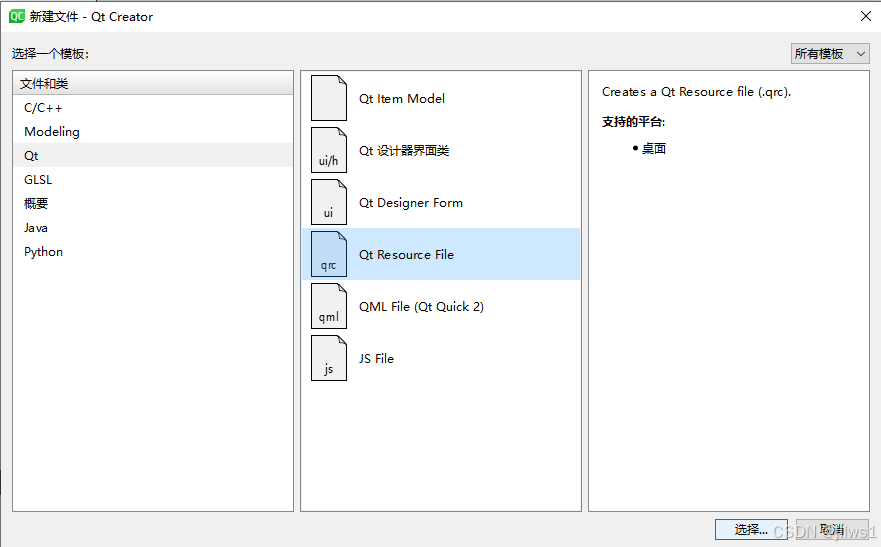Choose the JS File template label
Viewport: 881px width, 547px height.
tap(376, 358)
